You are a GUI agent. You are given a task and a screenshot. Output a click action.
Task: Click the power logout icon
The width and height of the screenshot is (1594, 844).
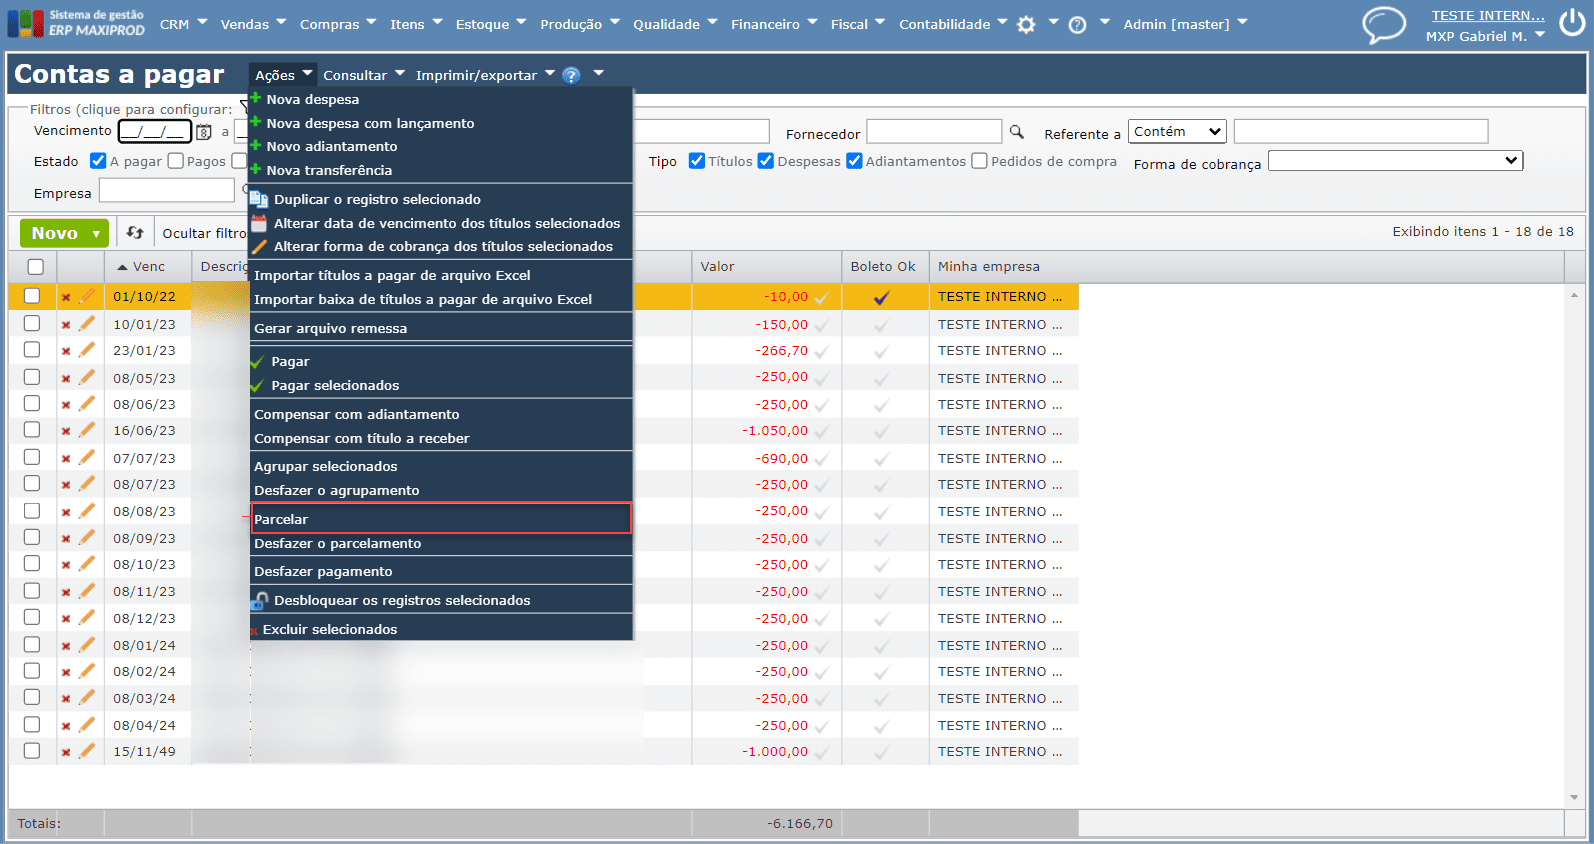coord(1573,23)
